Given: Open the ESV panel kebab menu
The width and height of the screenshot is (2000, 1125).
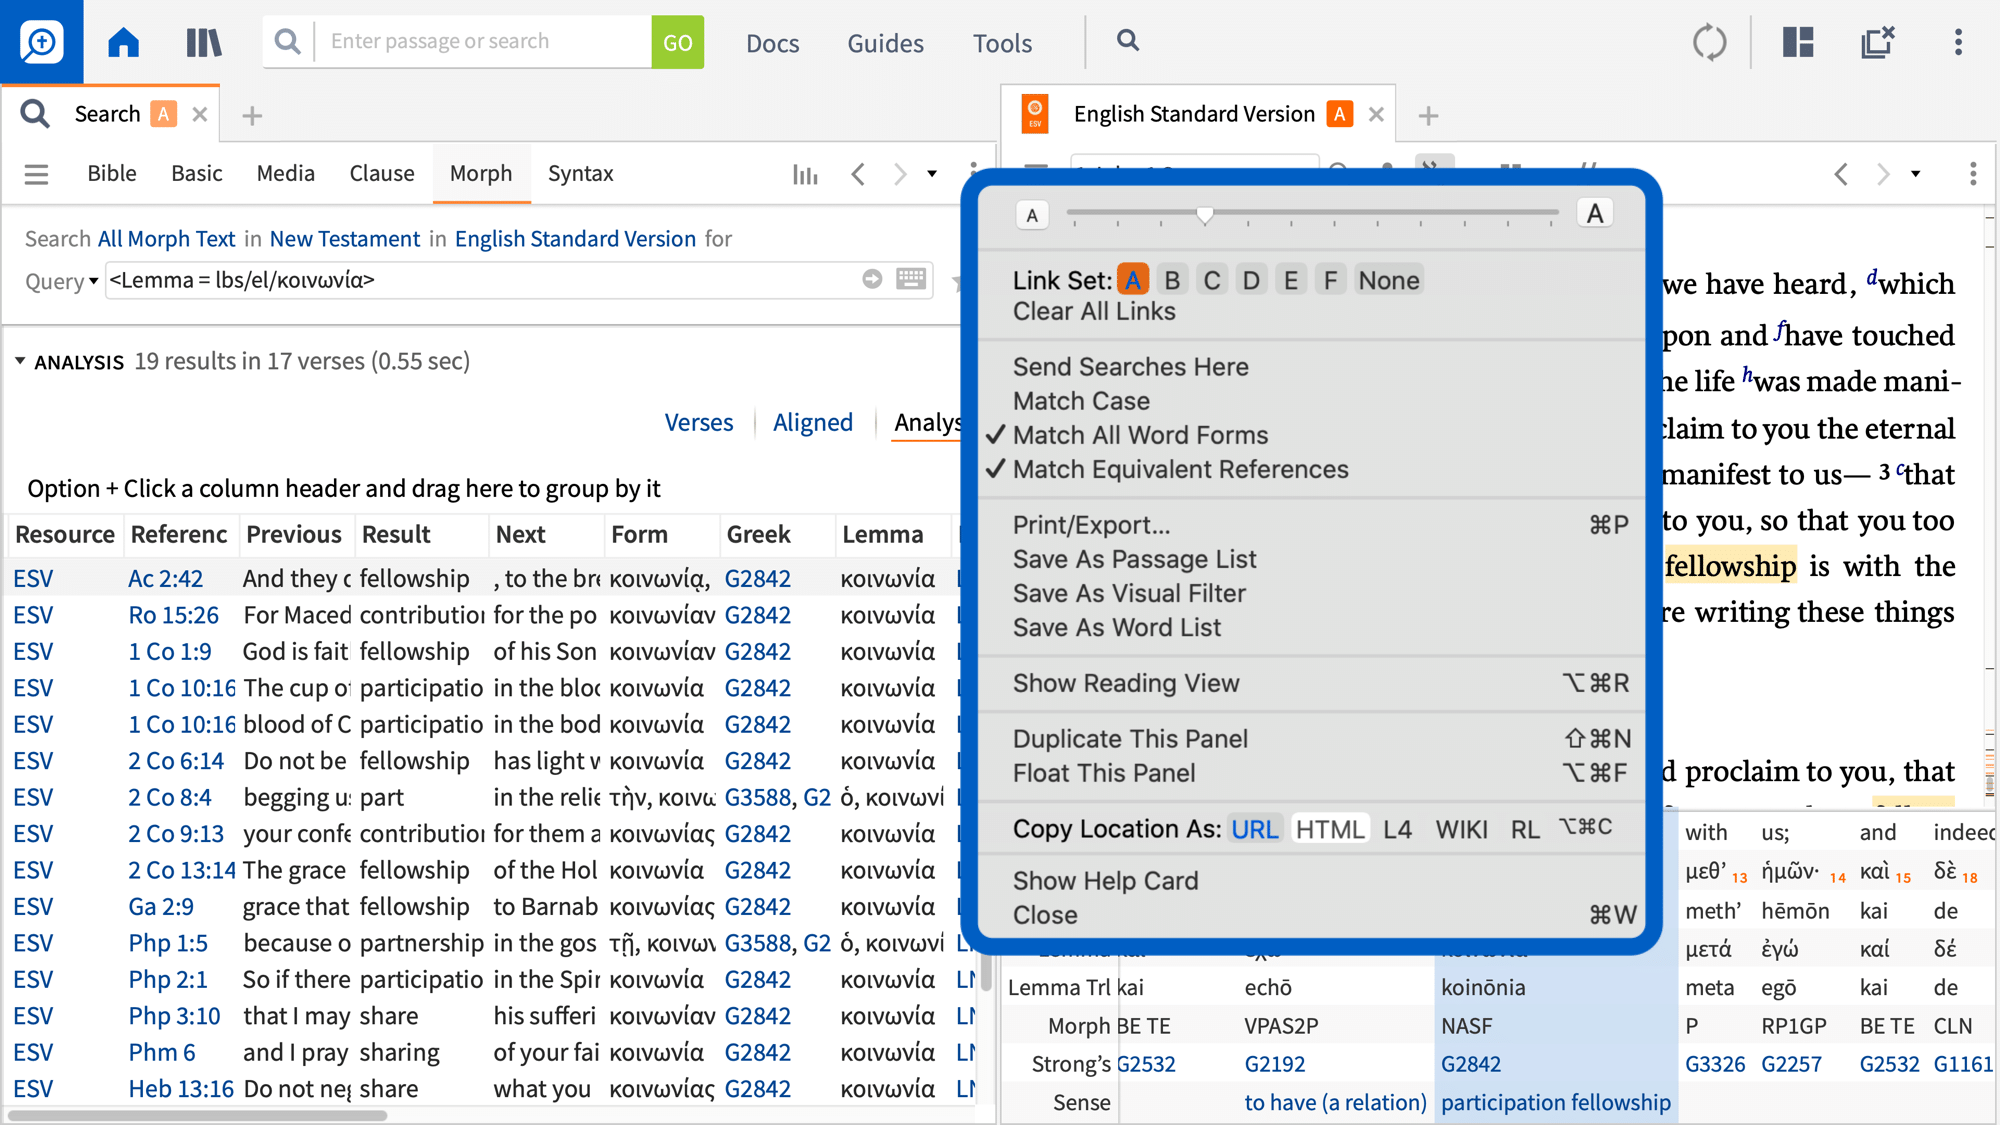Looking at the screenshot, I should point(1973,174).
